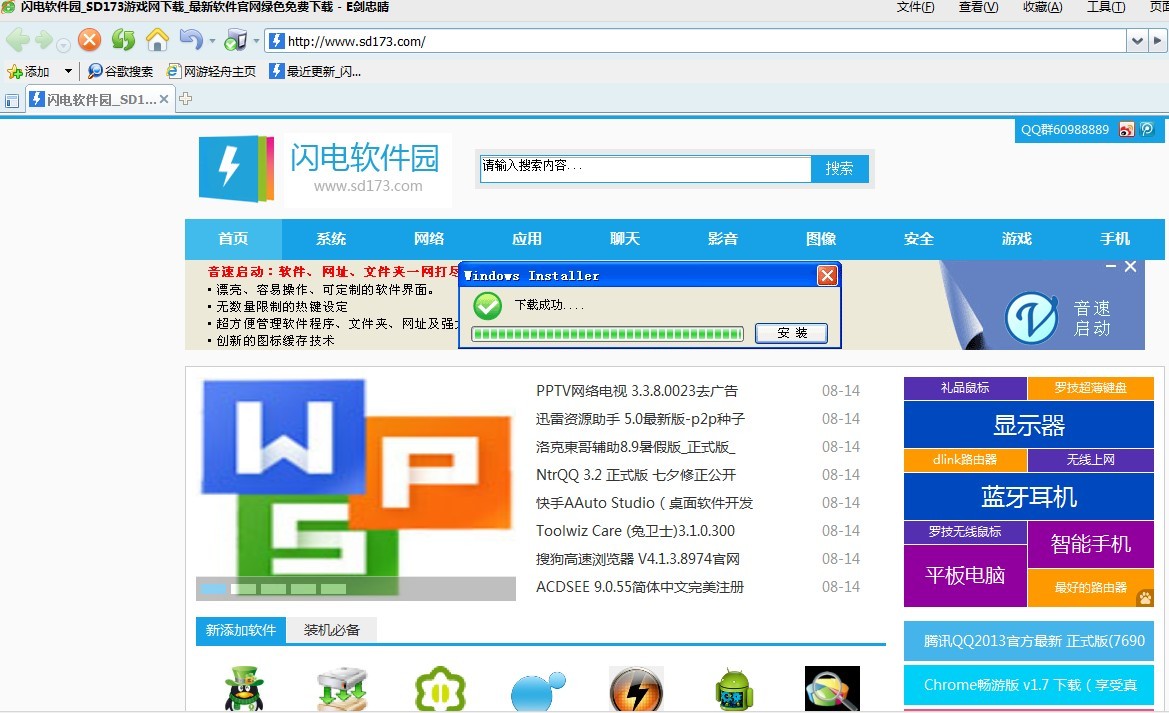The width and height of the screenshot is (1169, 713).
Task: Click the 搜索 search button
Action: click(839, 169)
